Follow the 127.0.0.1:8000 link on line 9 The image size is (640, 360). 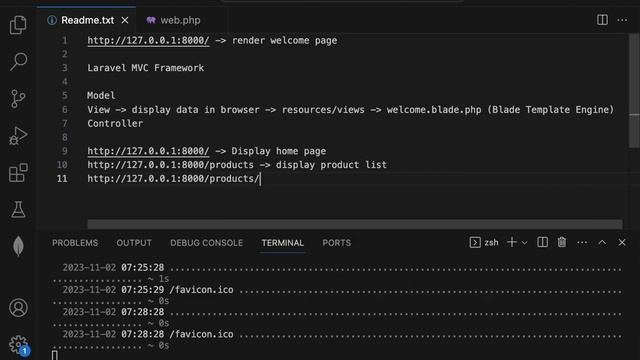point(148,151)
